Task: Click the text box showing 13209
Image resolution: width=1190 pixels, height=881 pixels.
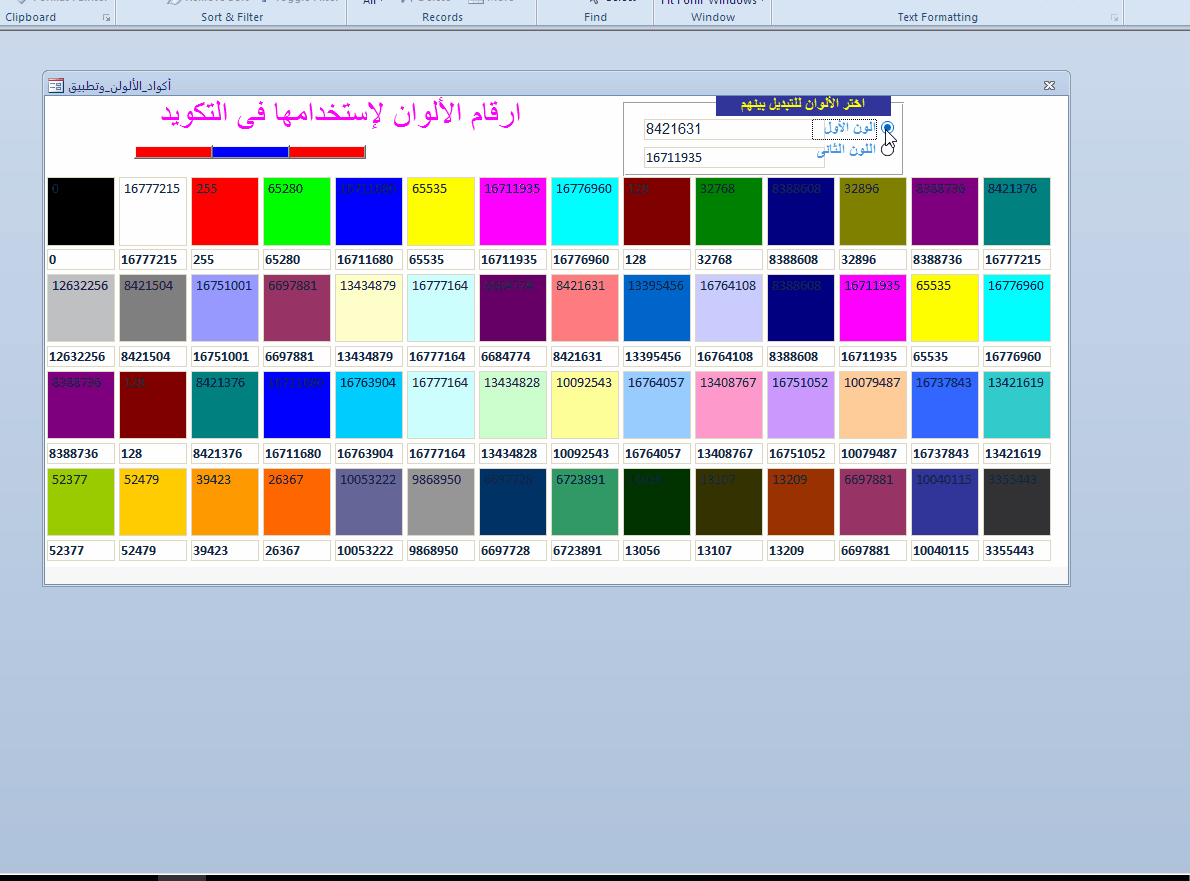Action: 801,551
